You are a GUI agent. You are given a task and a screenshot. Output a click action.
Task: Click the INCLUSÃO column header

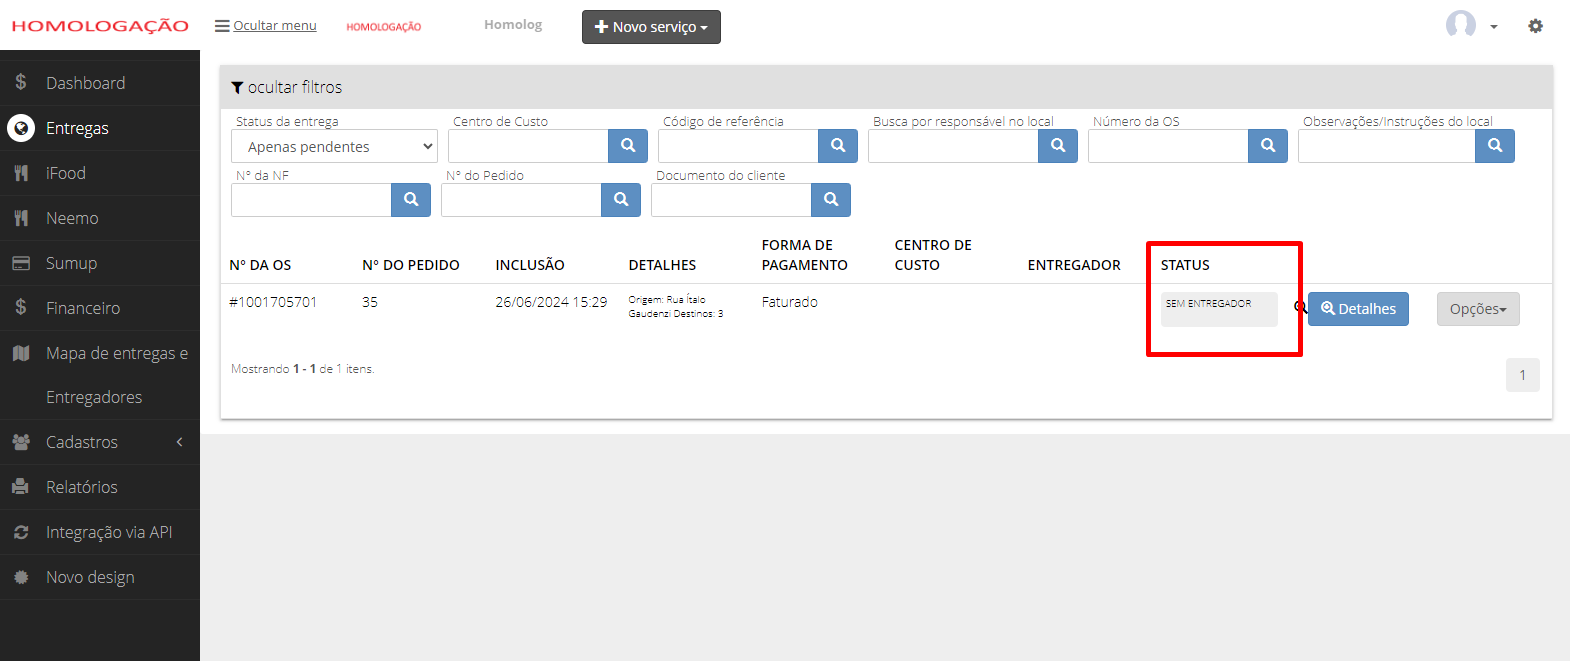(530, 265)
